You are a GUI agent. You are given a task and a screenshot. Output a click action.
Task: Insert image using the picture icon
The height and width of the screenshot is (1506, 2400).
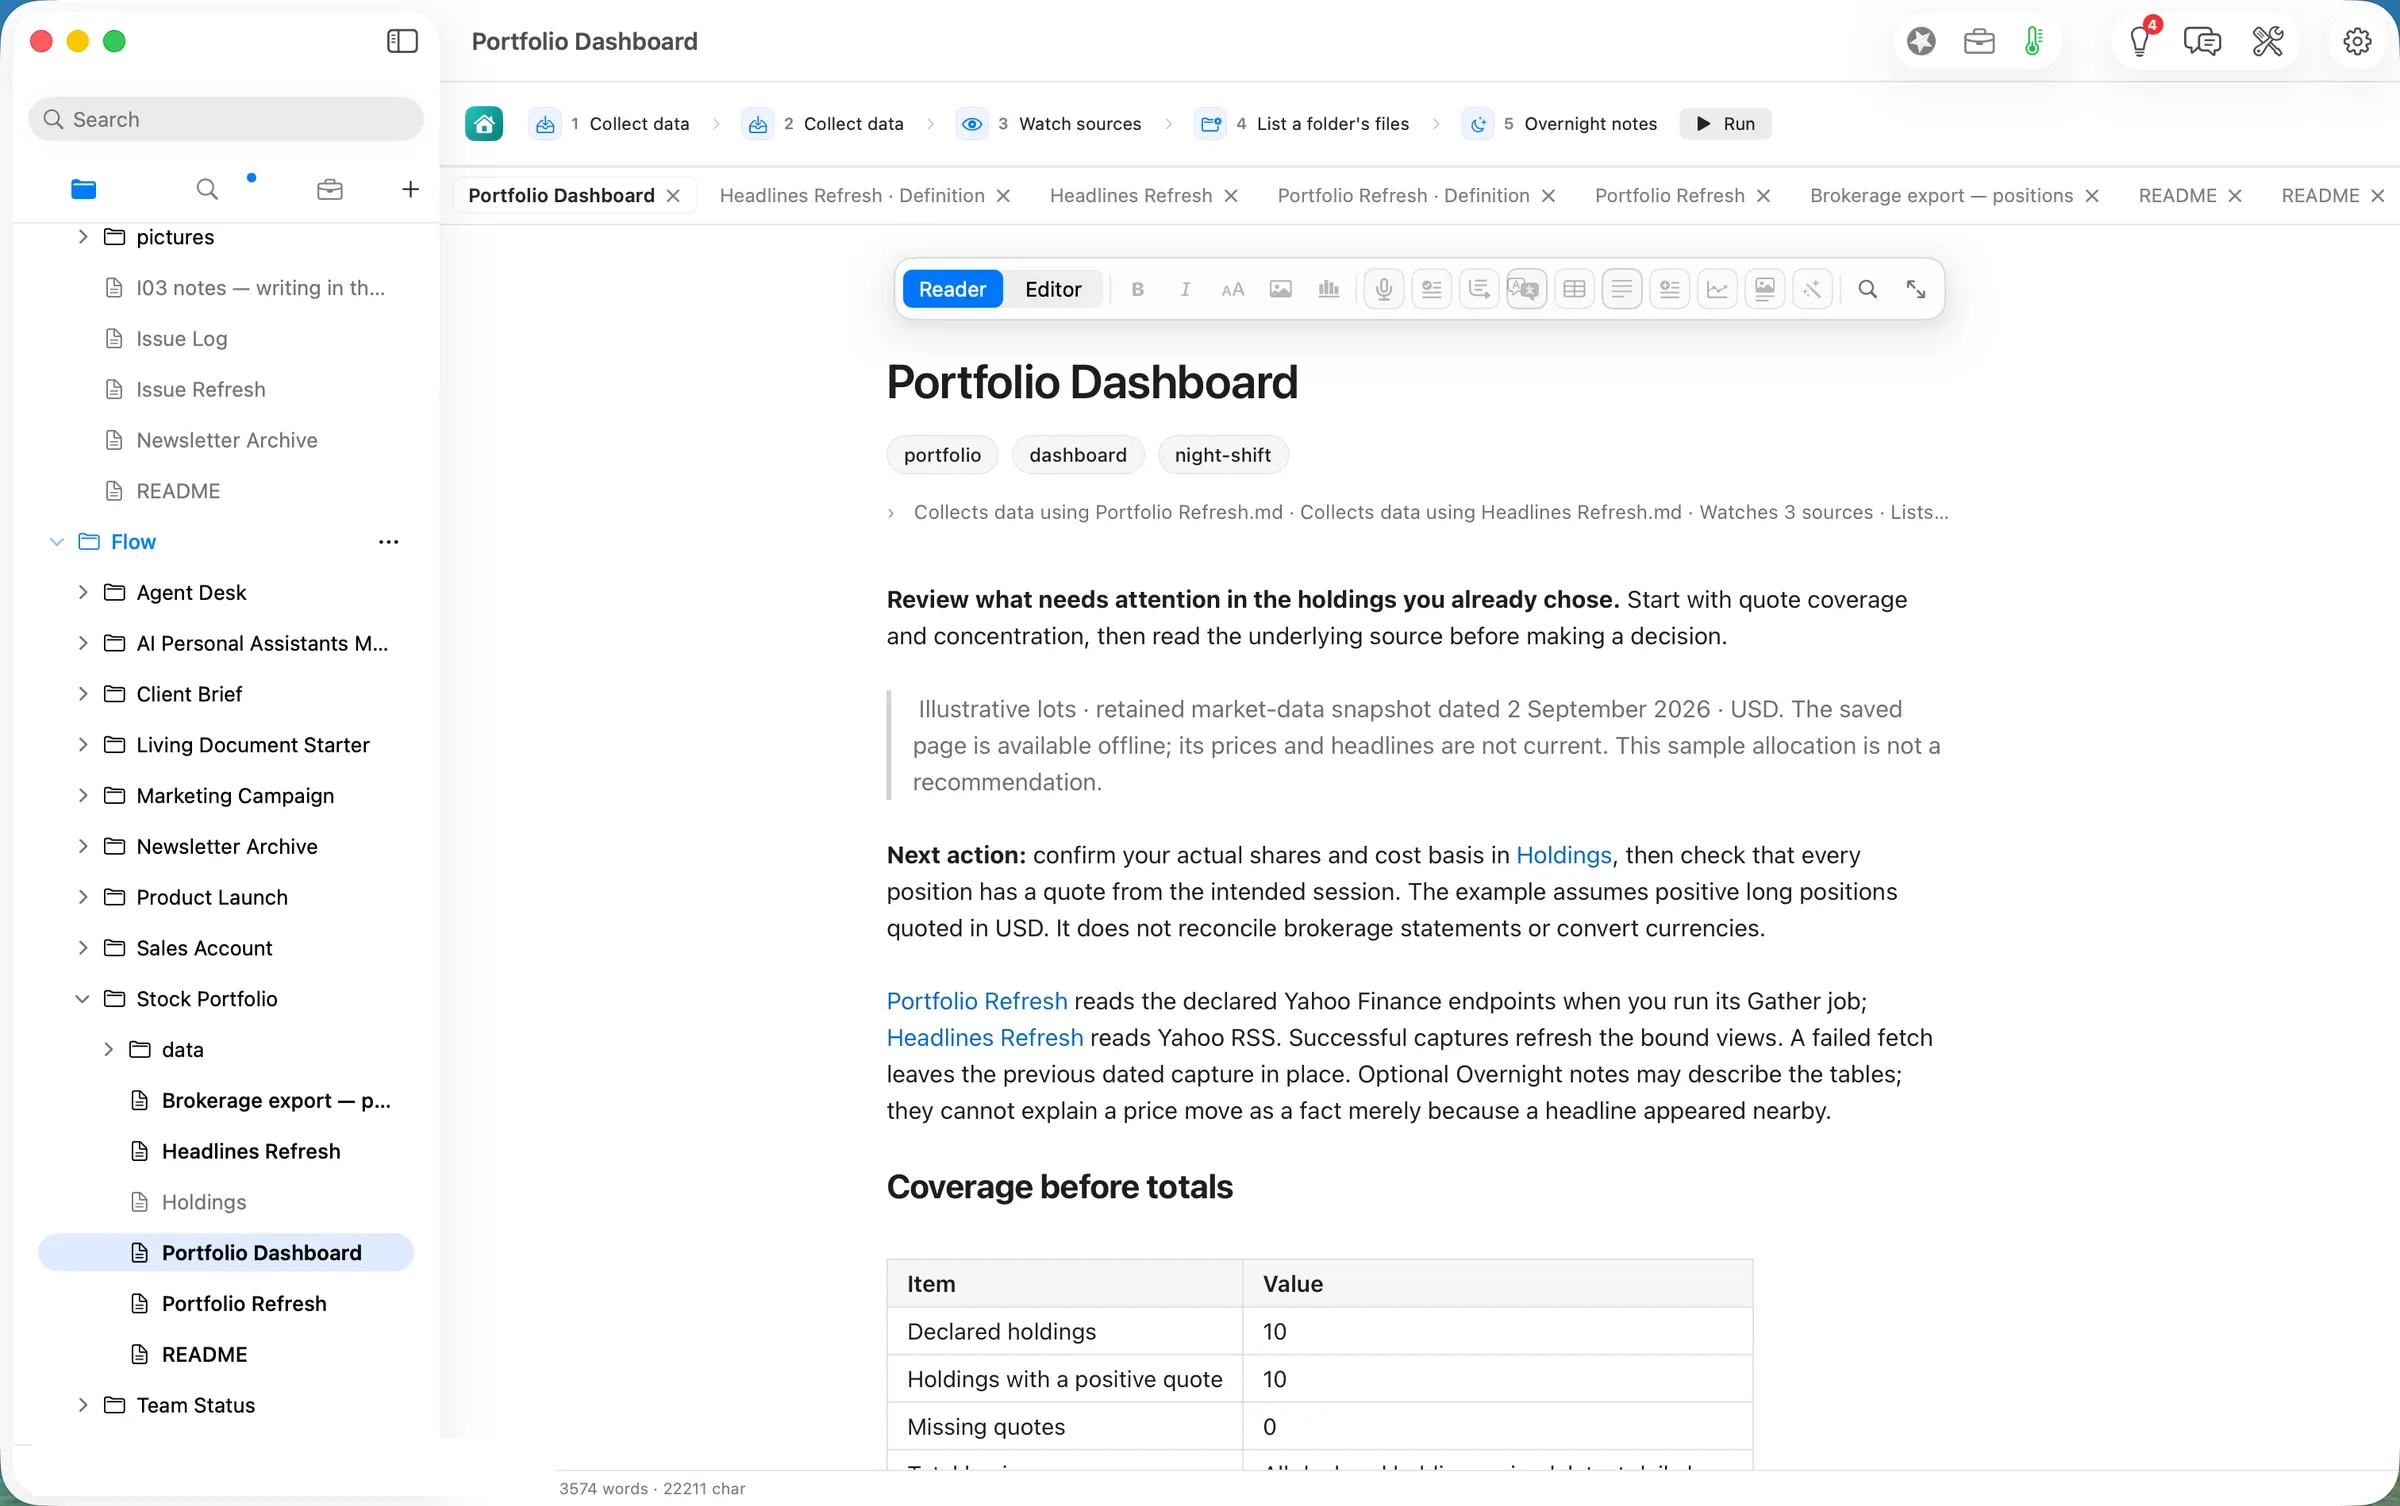click(x=1281, y=289)
